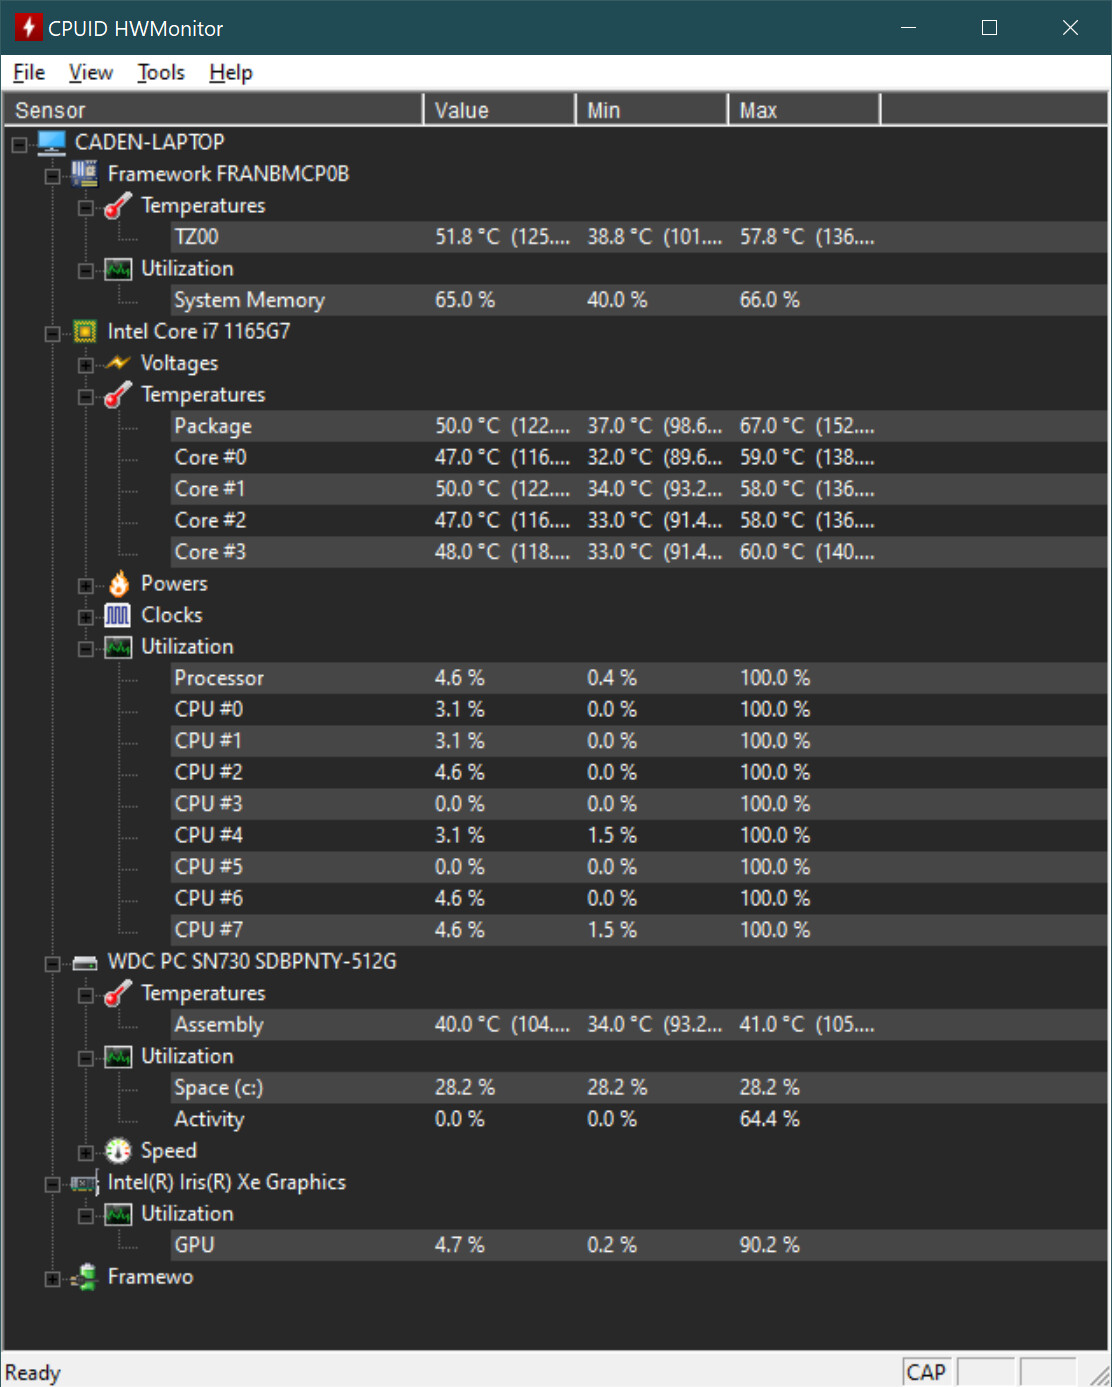1112x1387 pixels.
Task: Select the Activity row
Action: pyautogui.click(x=639, y=1119)
